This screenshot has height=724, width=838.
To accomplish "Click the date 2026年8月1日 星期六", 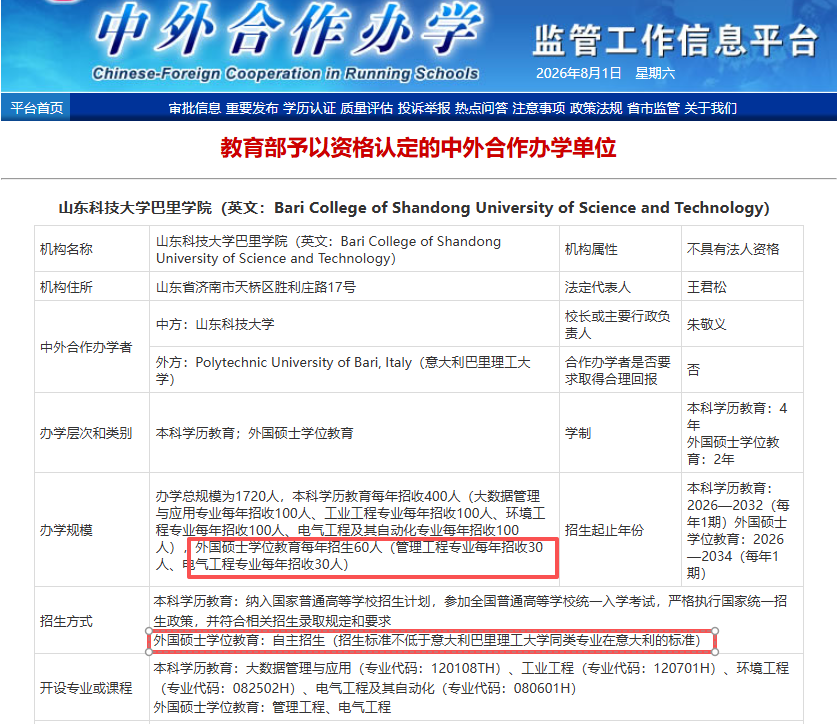I will click(x=606, y=73).
